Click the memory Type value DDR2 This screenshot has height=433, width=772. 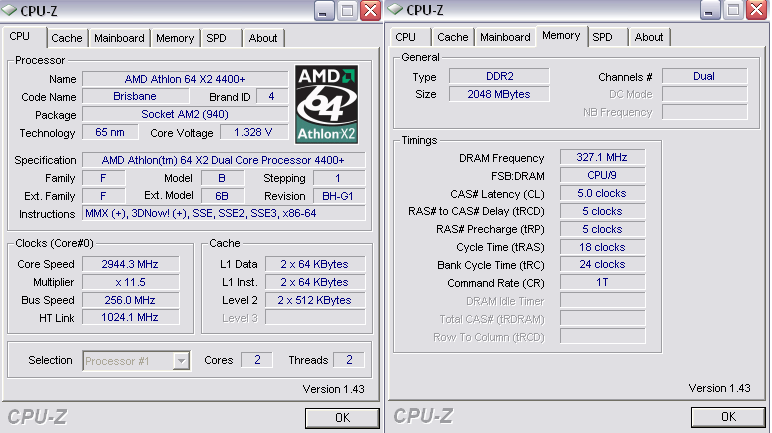499,76
